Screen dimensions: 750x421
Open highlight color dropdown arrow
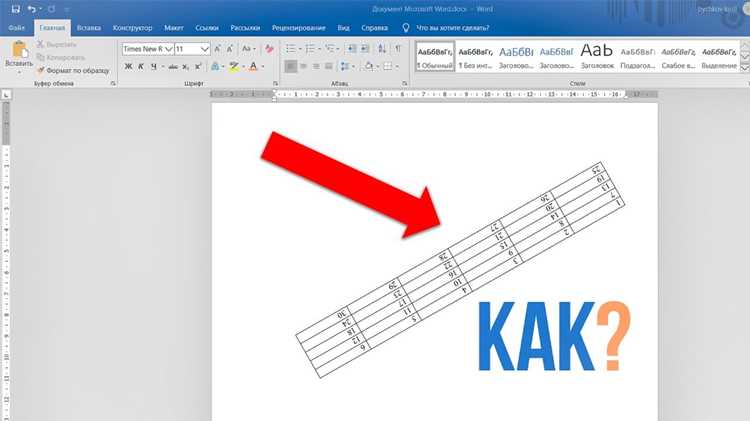[x=243, y=66]
